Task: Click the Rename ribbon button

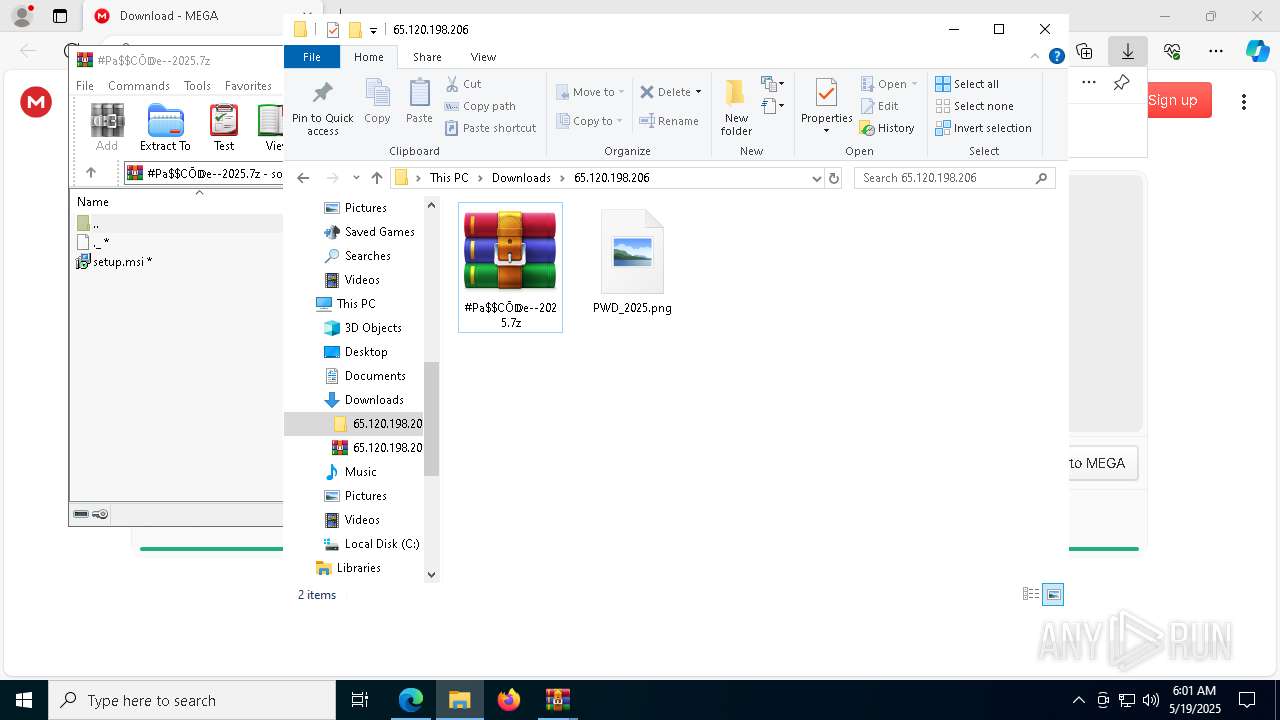Action: tap(669, 121)
